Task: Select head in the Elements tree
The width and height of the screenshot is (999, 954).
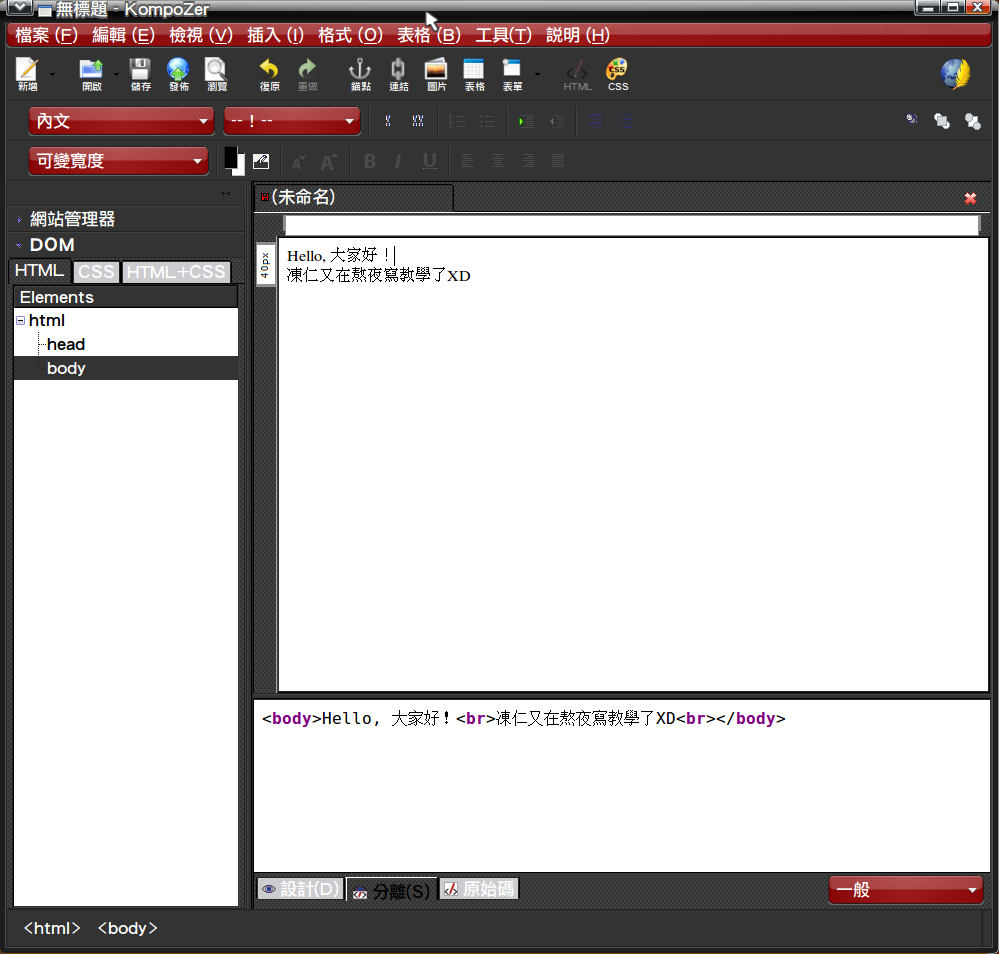Action: pos(66,345)
